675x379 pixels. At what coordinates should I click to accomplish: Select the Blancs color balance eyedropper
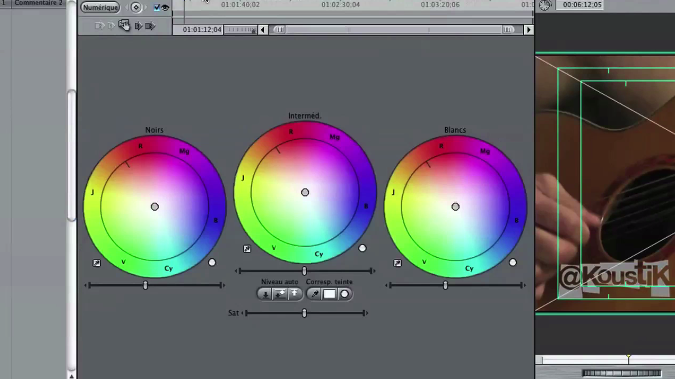[397, 263]
